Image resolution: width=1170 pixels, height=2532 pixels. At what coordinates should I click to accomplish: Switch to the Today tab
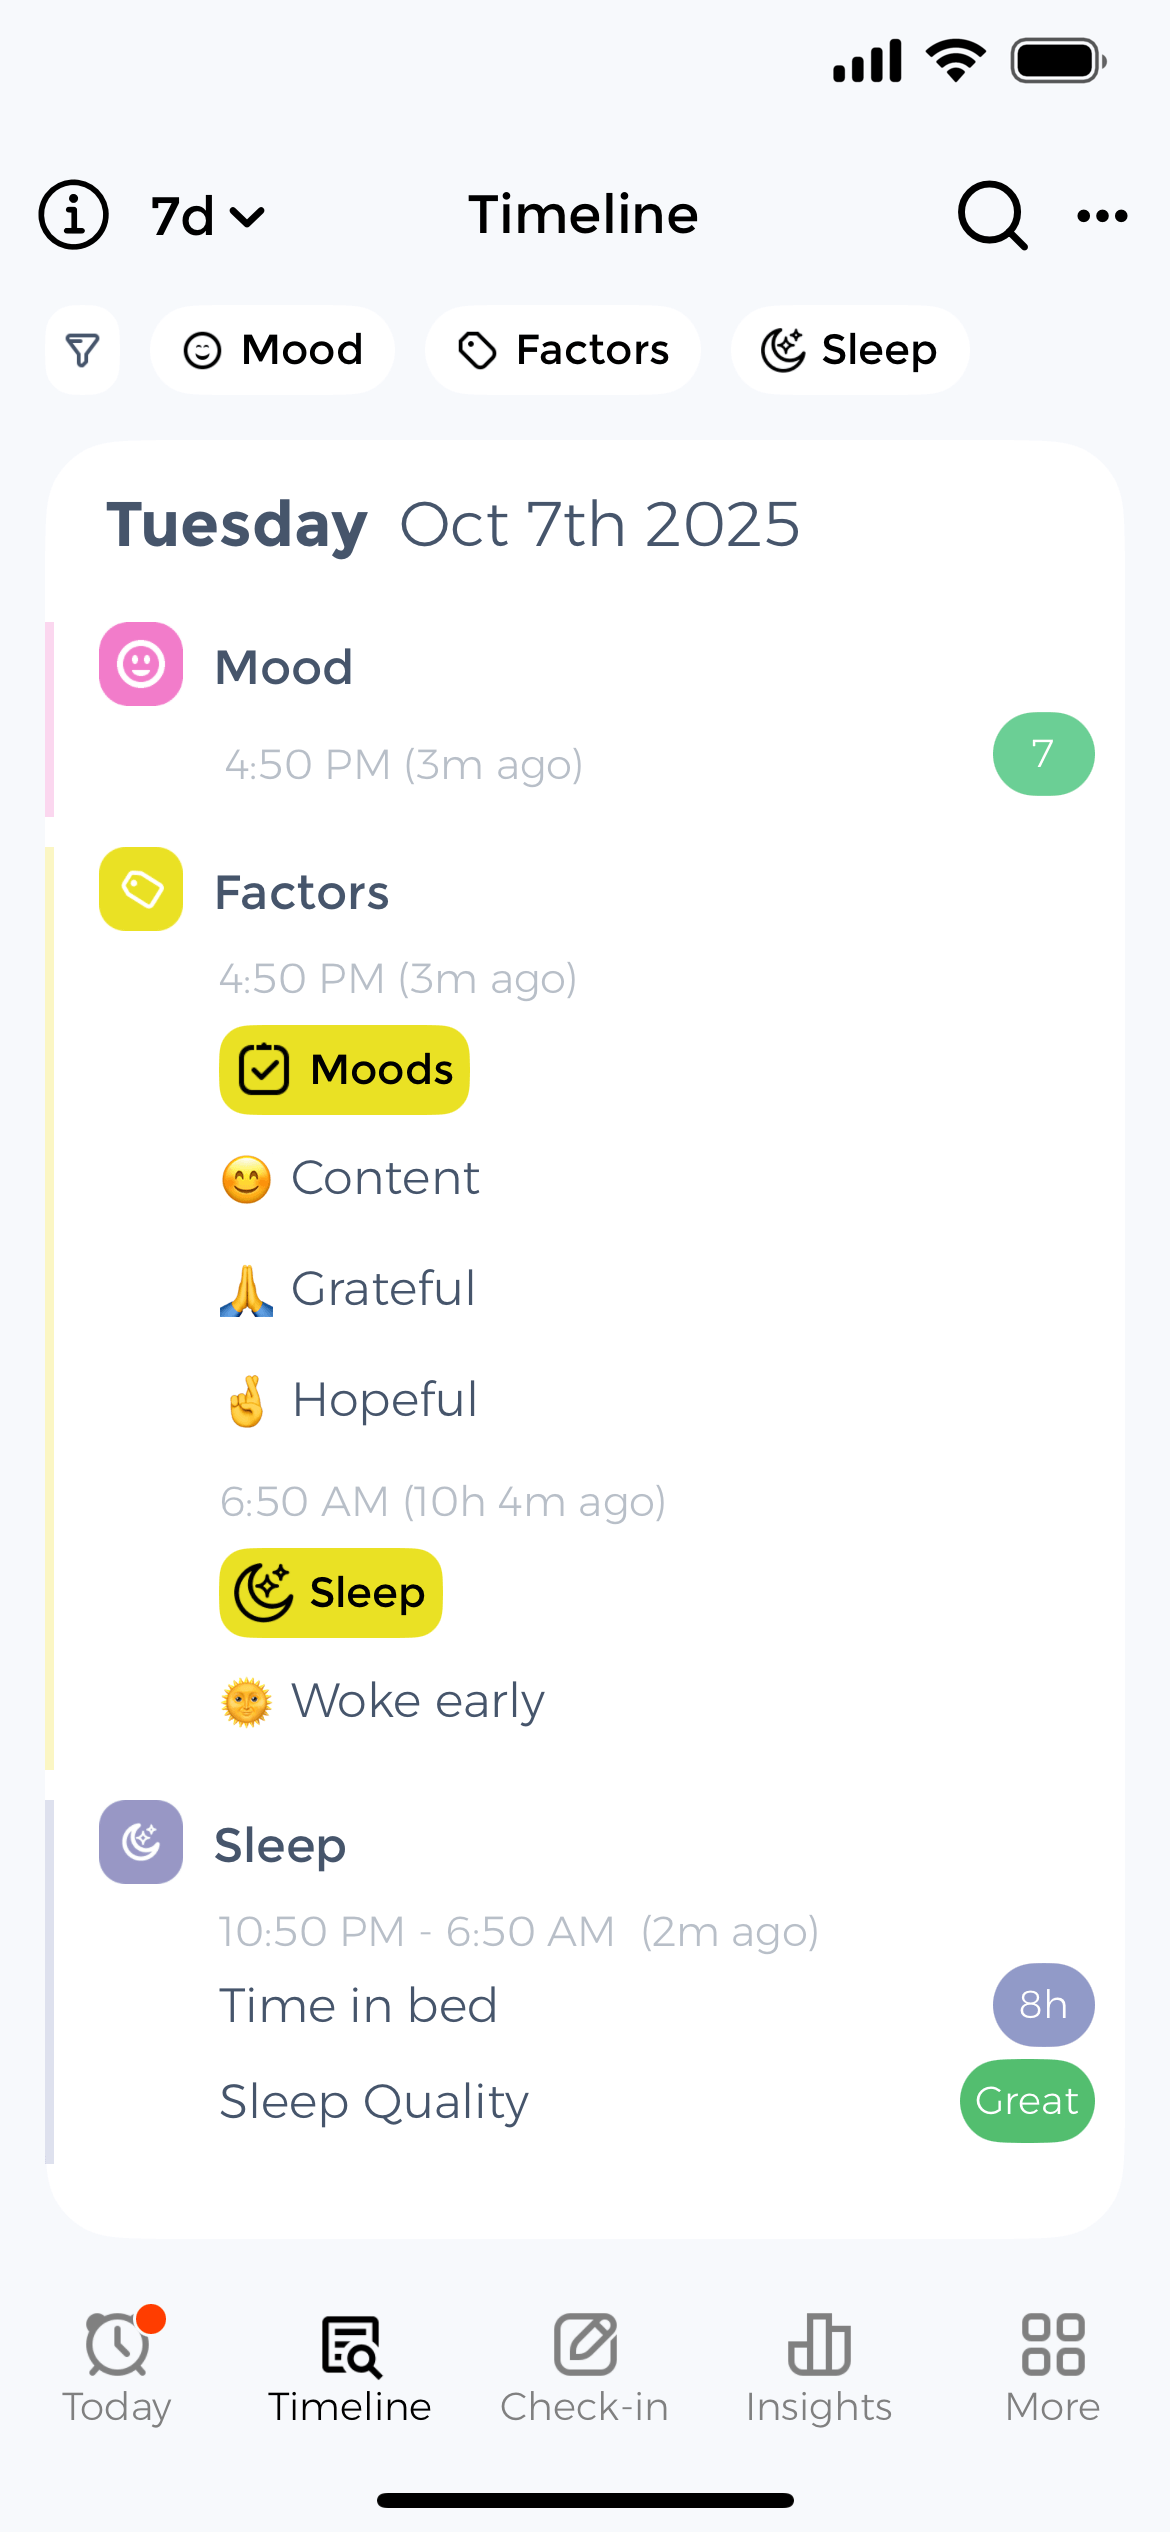point(117,2345)
